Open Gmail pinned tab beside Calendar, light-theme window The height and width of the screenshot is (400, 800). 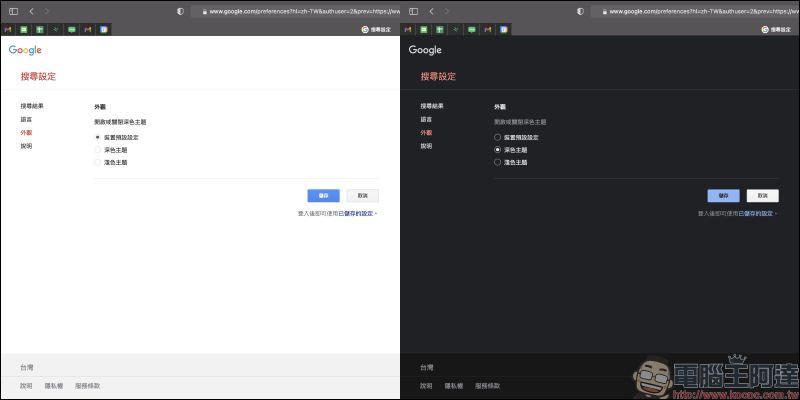click(x=88, y=30)
